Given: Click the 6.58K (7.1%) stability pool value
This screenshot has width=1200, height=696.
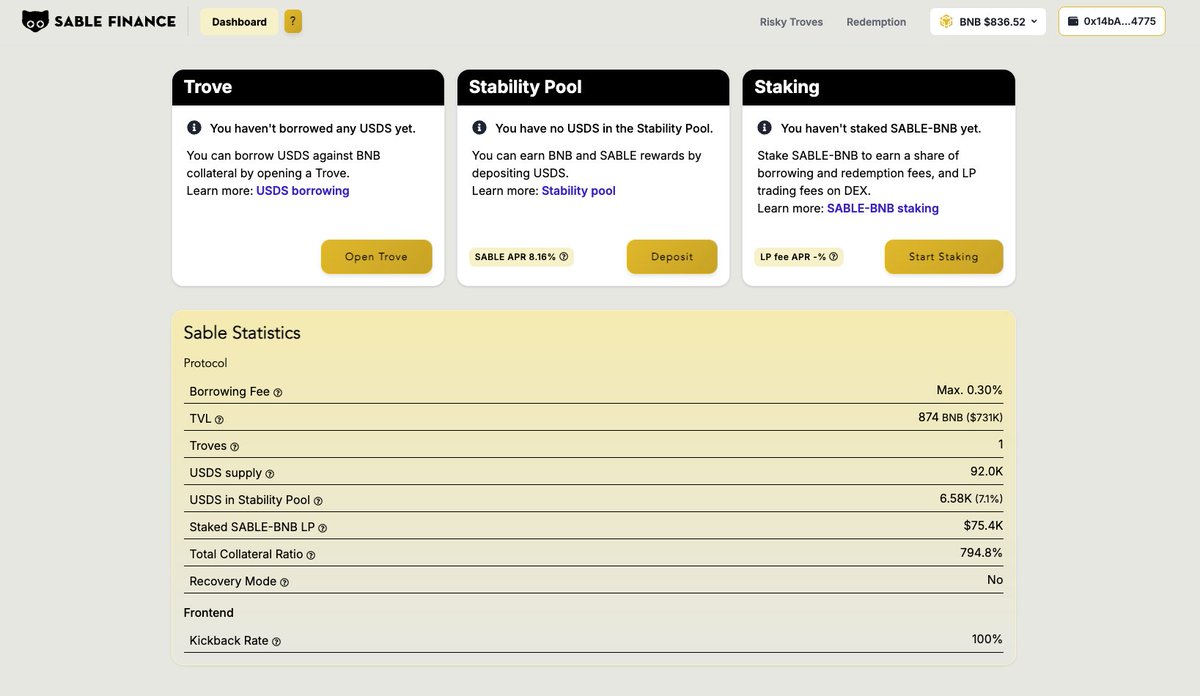Looking at the screenshot, I should click(x=972, y=498).
